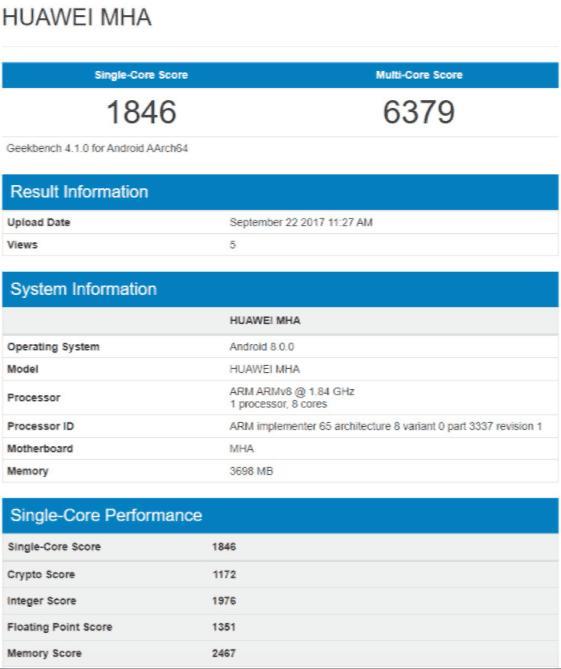Click the Geekbench 4.1.0 for Android text
Viewport: 561px width, 669px height.
point(97,148)
